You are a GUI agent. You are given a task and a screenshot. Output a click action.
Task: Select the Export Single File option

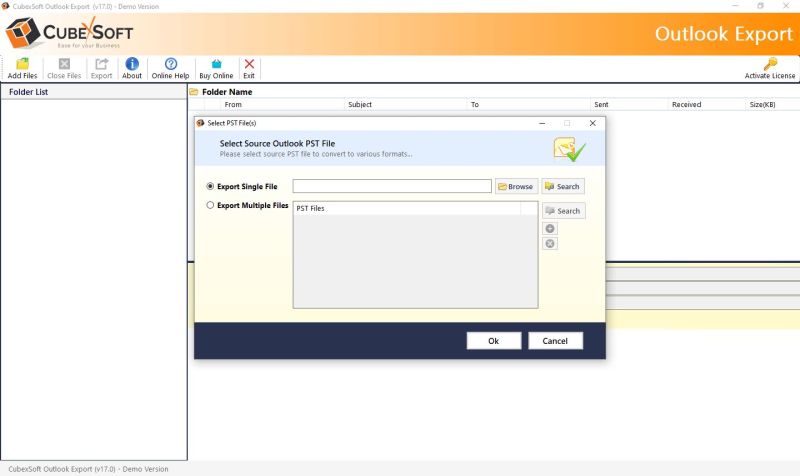pyautogui.click(x=210, y=186)
